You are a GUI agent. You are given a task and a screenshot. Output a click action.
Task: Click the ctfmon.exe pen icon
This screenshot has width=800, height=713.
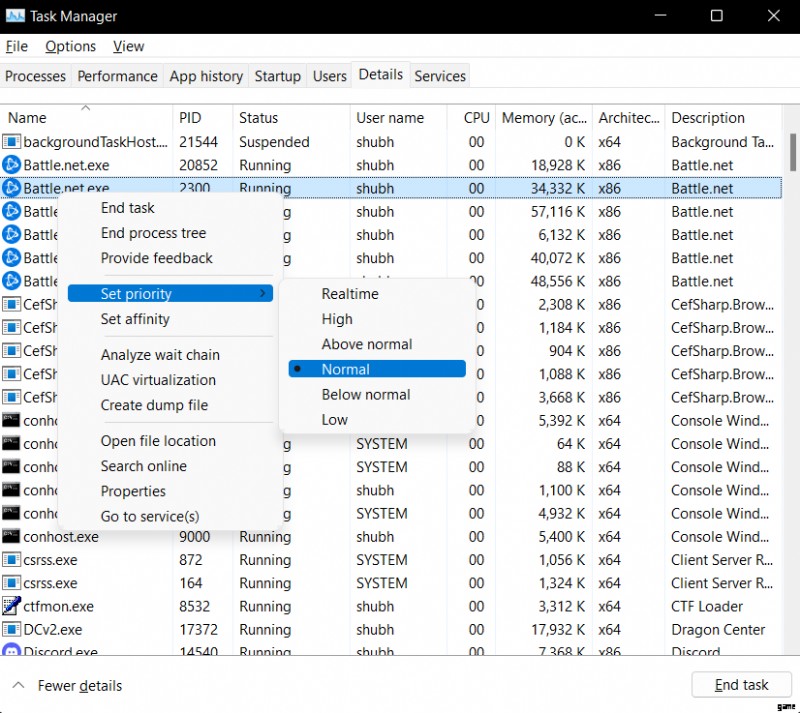tap(11, 606)
